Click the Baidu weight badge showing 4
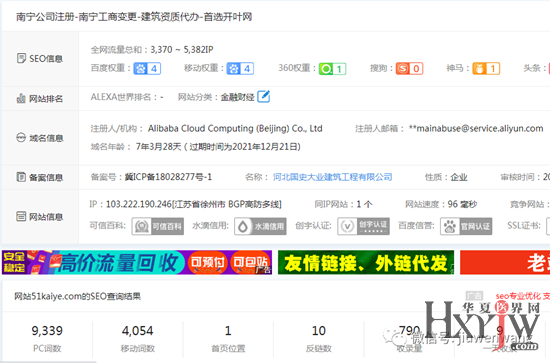Image resolution: width=550 pixels, height=363 pixels. (x=147, y=68)
